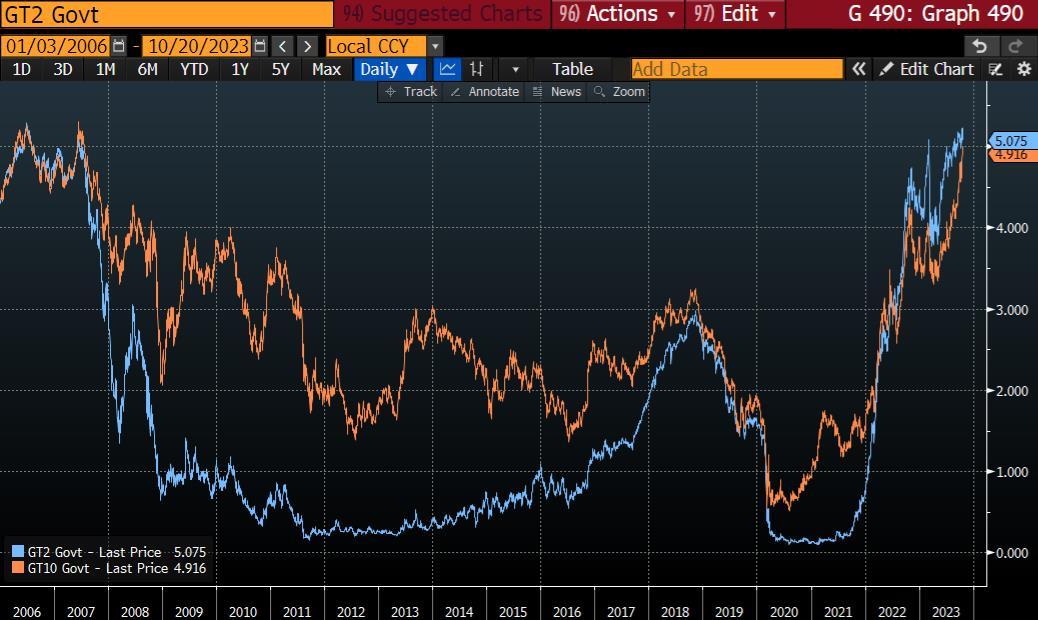Expand the chart type dropdown arrow

coord(515,69)
